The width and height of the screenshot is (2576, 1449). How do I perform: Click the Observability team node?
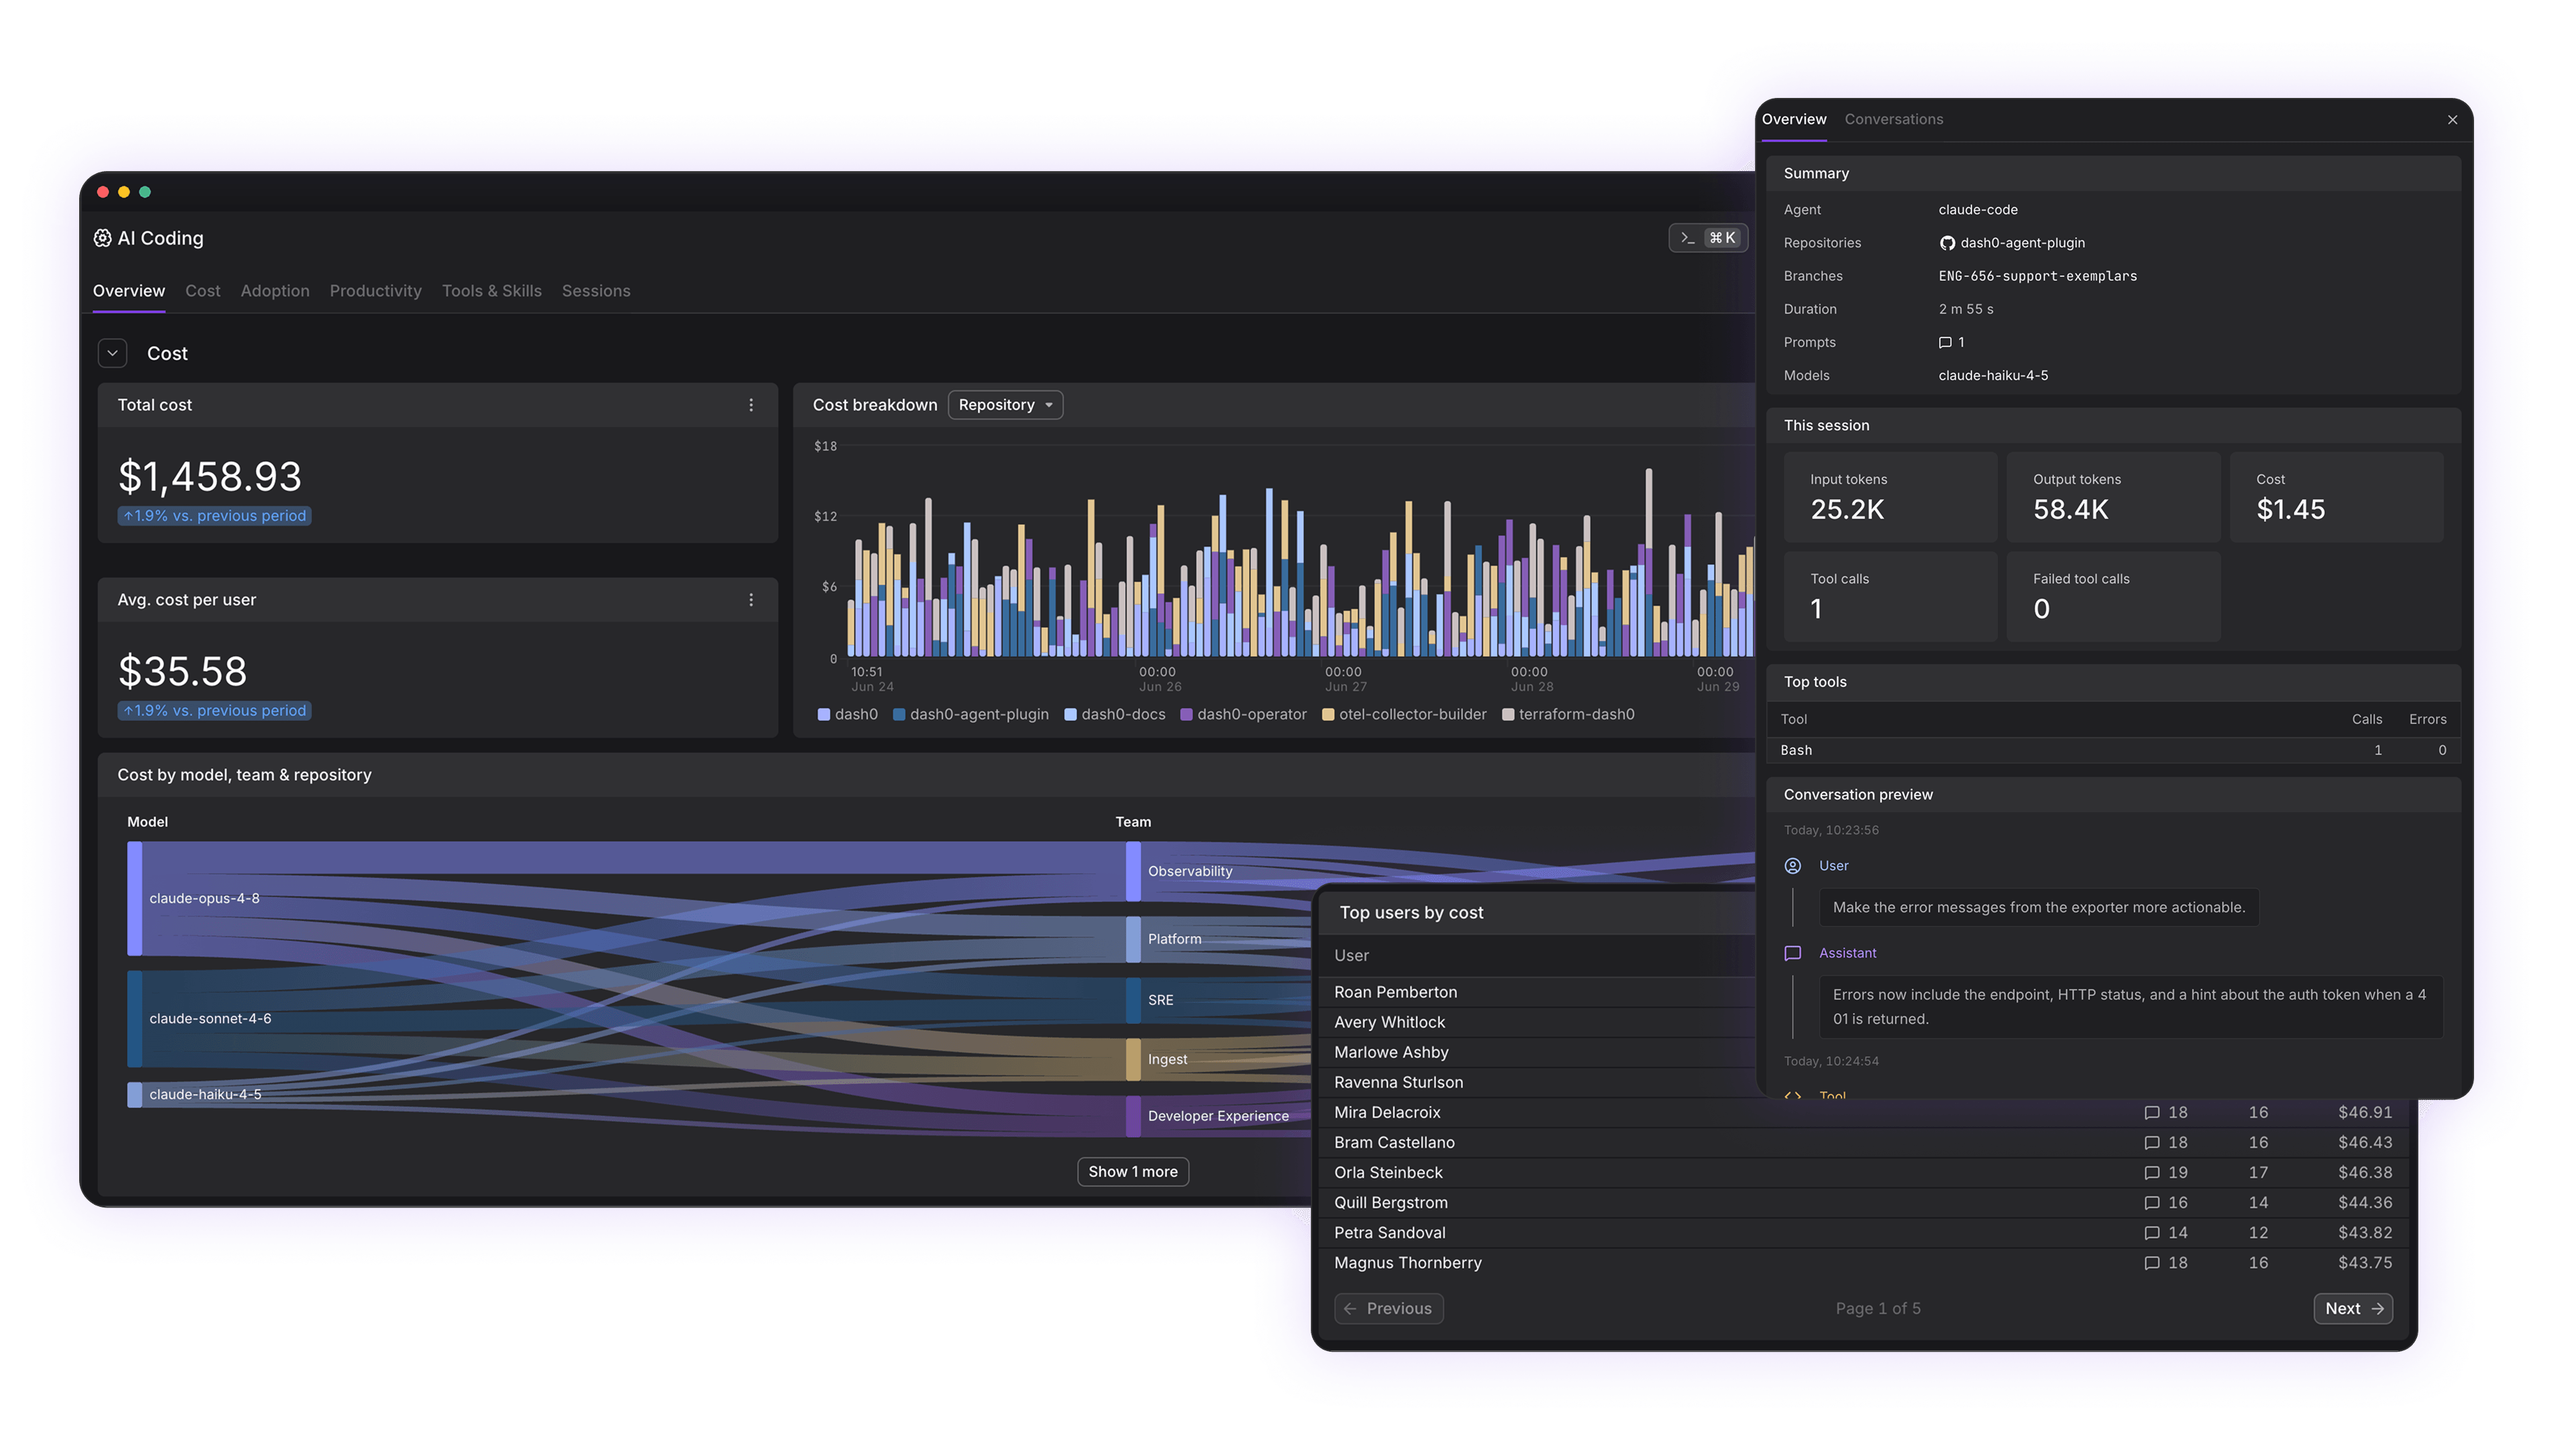[x=1133, y=871]
